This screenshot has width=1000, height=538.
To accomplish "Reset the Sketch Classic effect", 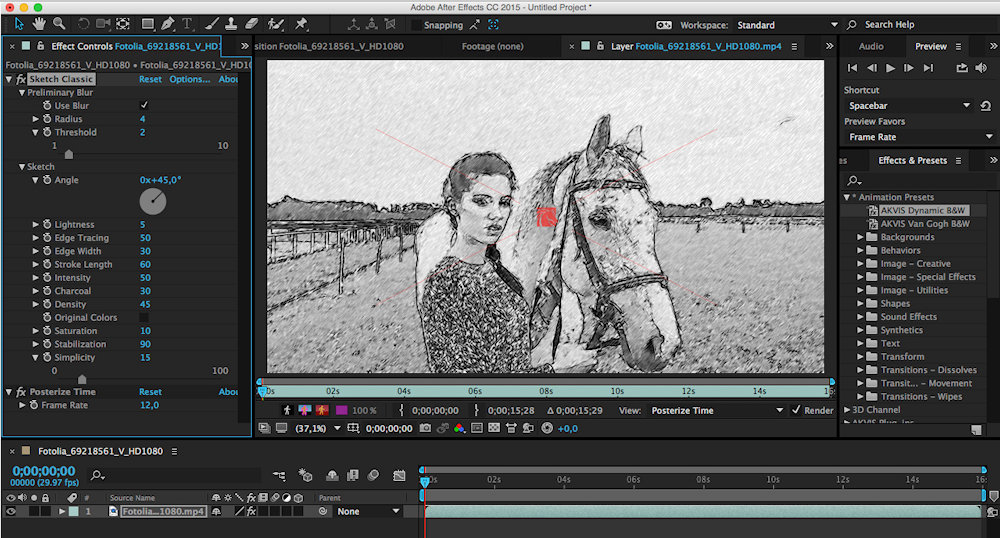I will pyautogui.click(x=150, y=79).
